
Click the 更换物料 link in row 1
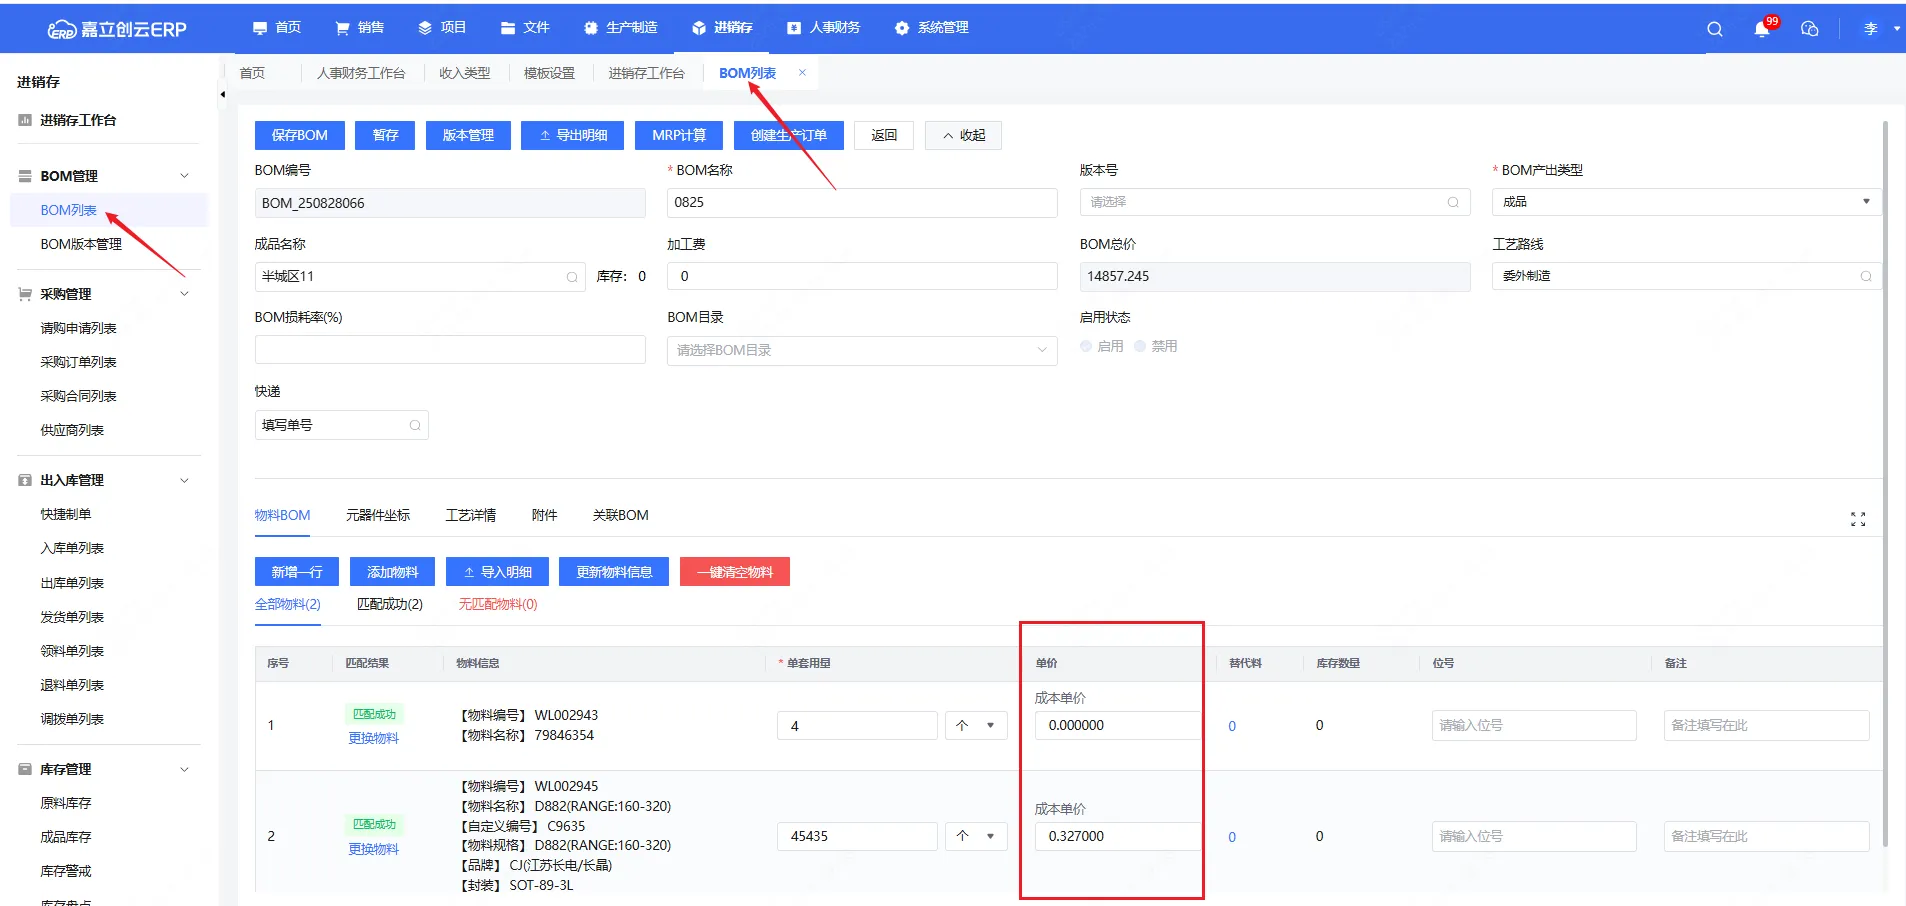click(373, 738)
